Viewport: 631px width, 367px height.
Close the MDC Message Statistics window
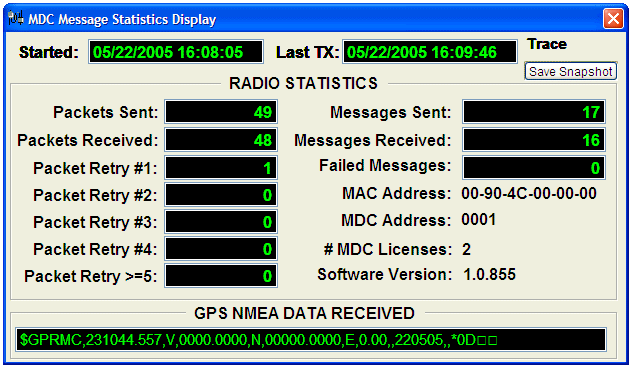click(x=613, y=19)
